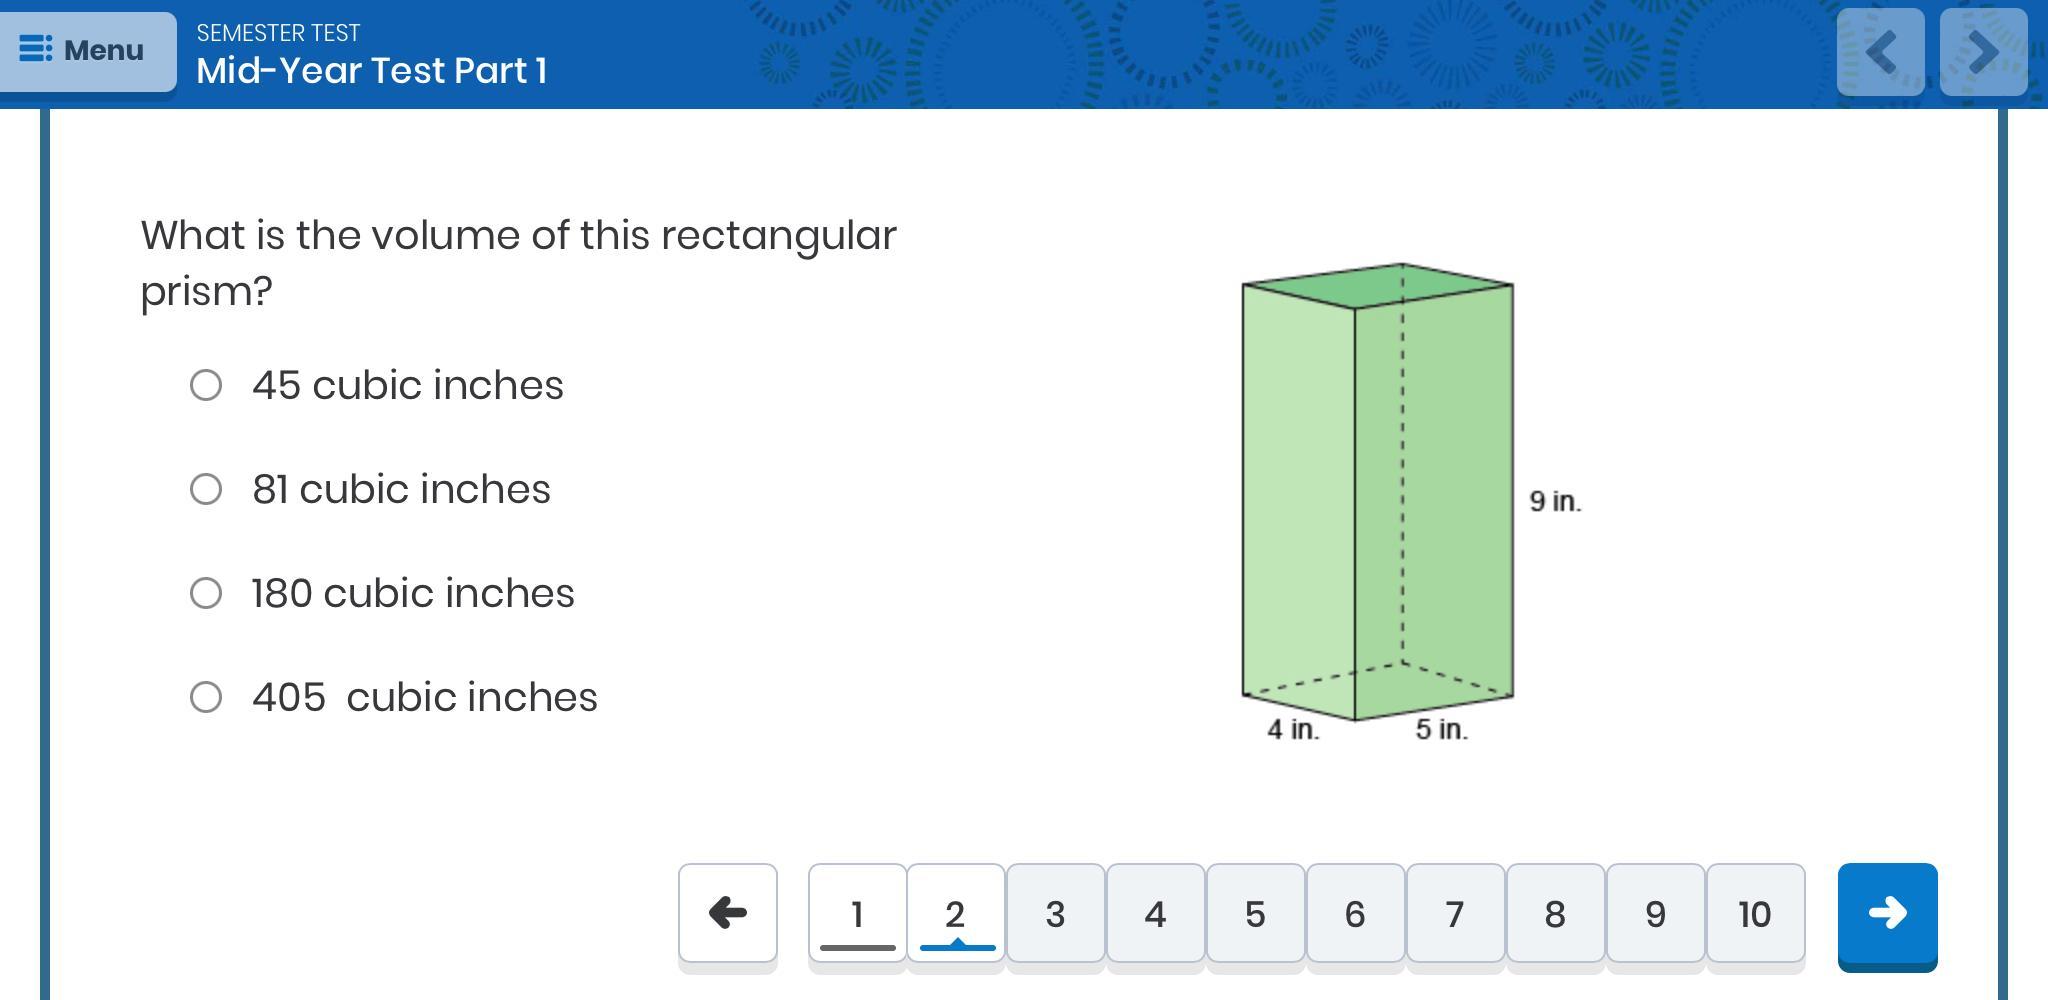The height and width of the screenshot is (1000, 2048).
Task: Click the current question 2 tab
Action: click(955, 914)
